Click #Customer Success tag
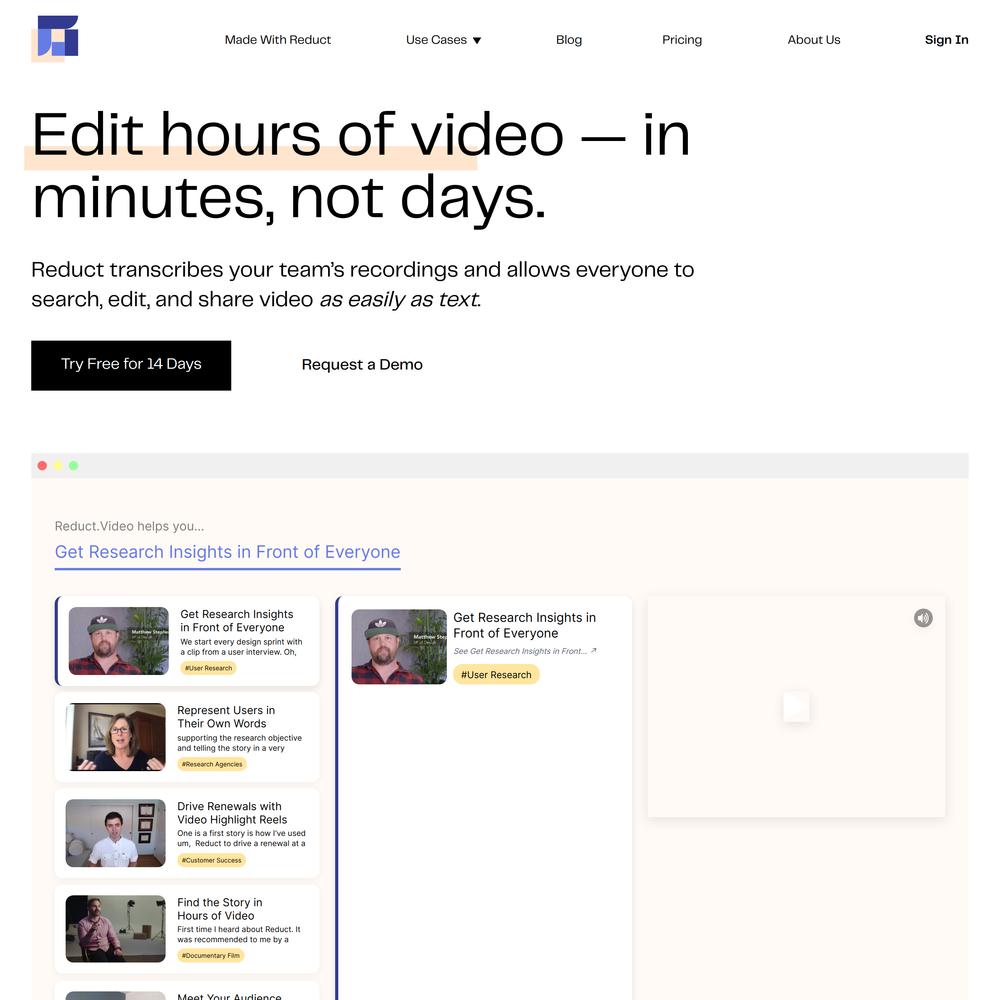Screen dimensions: 1000x1000 tap(212, 860)
